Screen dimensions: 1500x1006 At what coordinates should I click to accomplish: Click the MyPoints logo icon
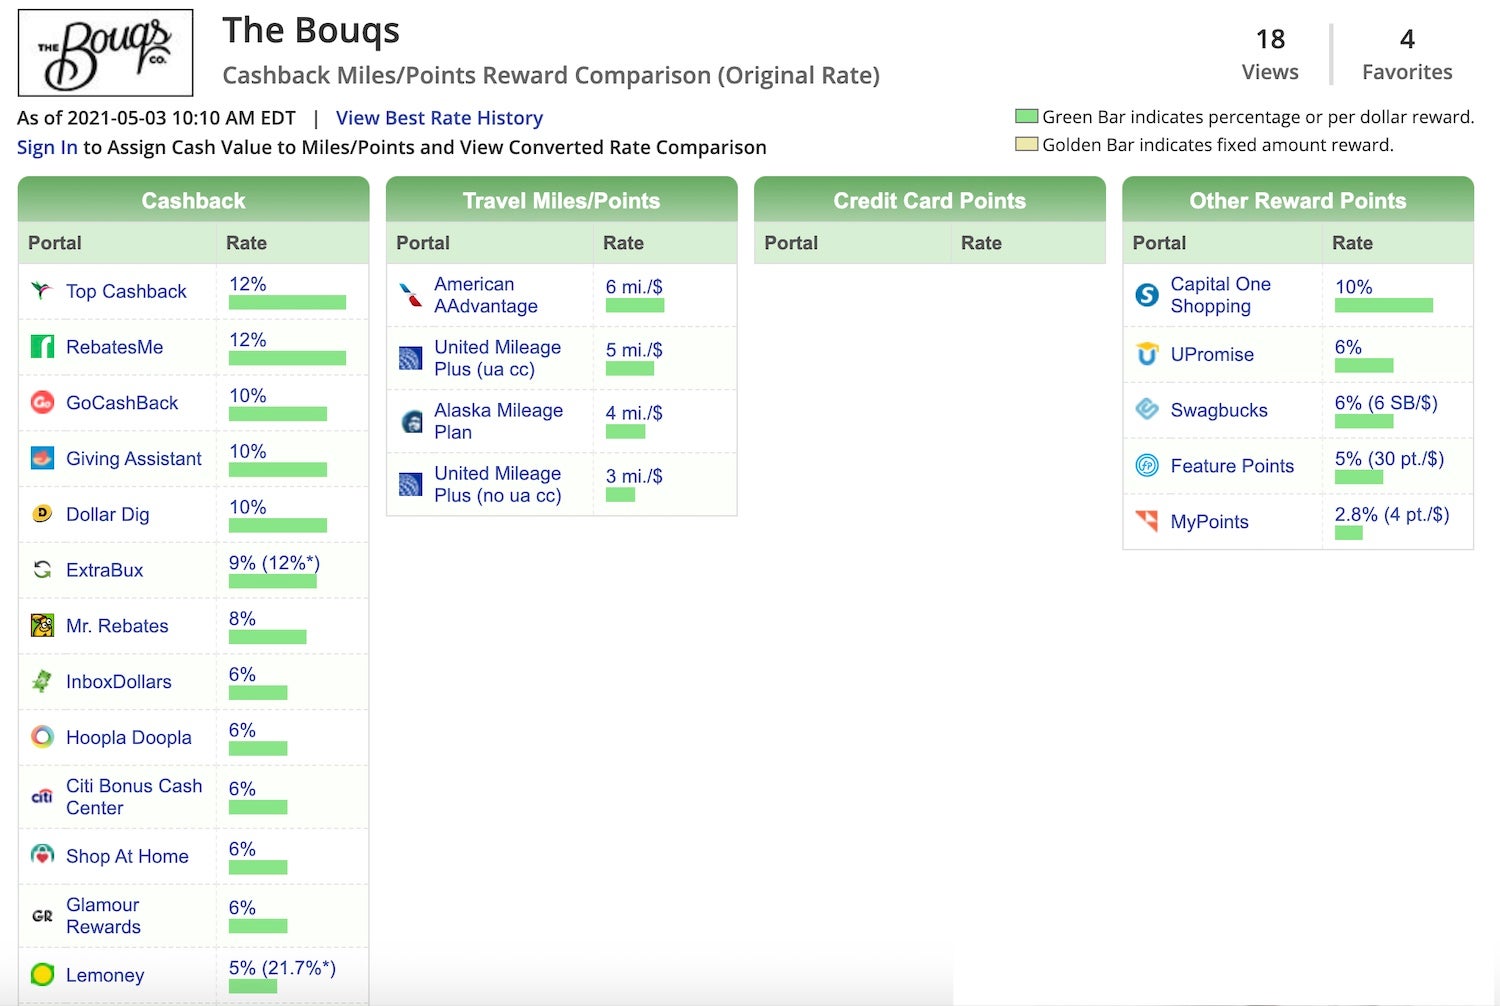(1147, 521)
